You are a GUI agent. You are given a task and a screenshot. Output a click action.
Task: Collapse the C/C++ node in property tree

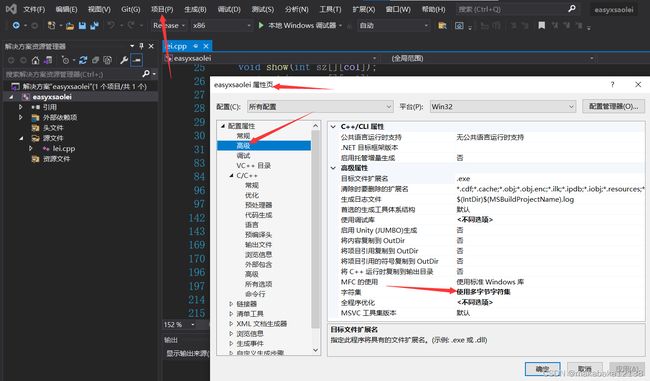point(231,175)
